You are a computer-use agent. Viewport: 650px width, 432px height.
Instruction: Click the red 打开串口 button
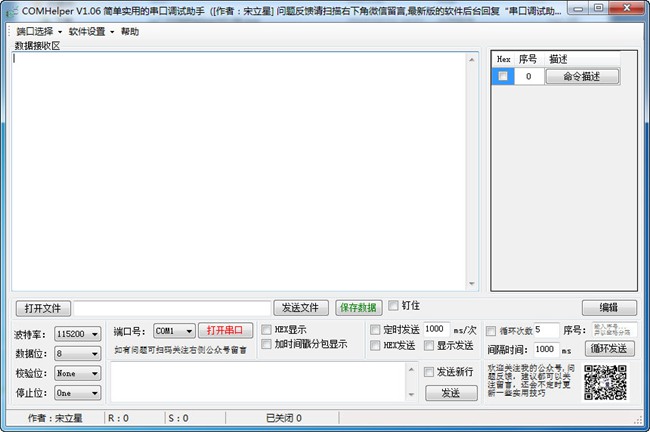(x=225, y=330)
